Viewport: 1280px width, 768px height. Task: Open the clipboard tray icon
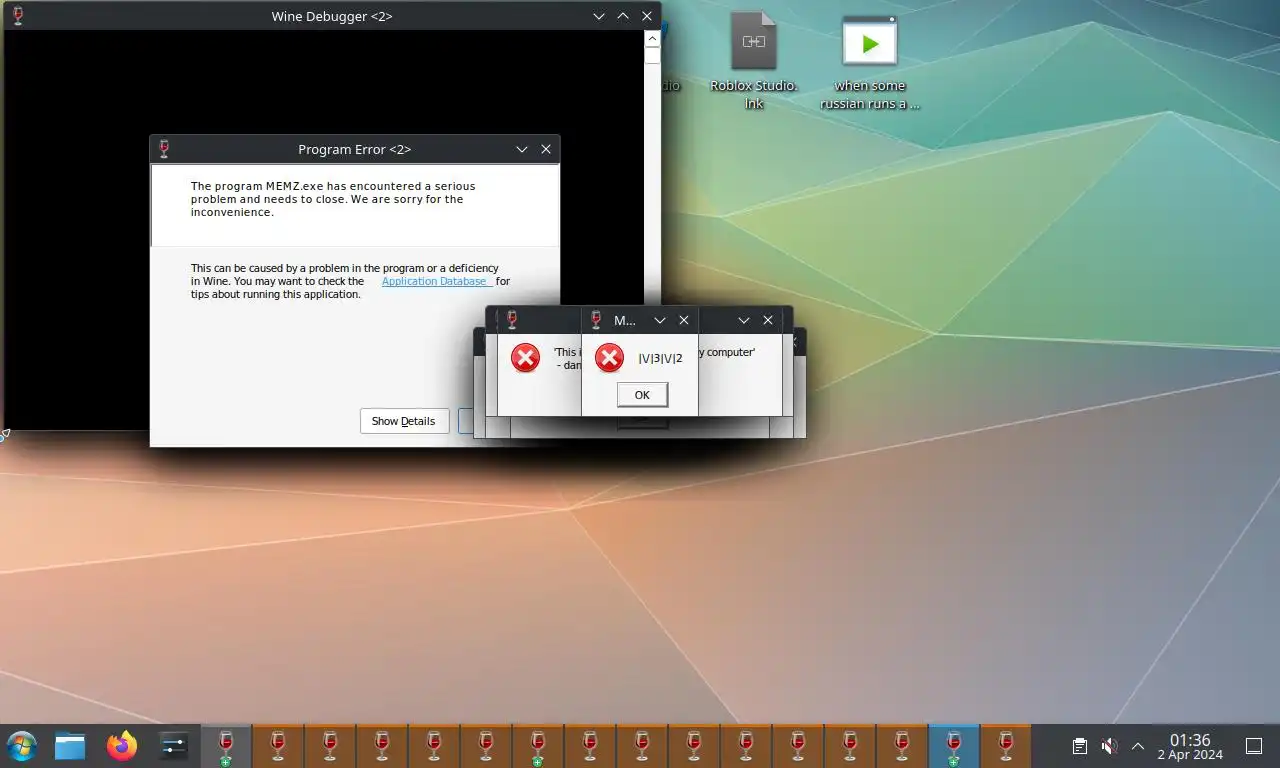coord(1080,746)
